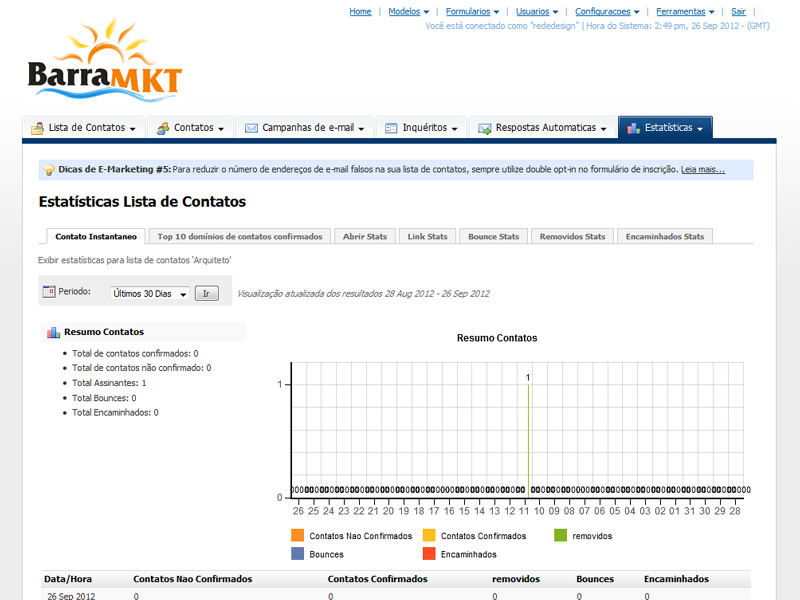Click the orange Contatos Nao Confirmados swatch
This screenshot has height=600, width=800.
(x=297, y=535)
